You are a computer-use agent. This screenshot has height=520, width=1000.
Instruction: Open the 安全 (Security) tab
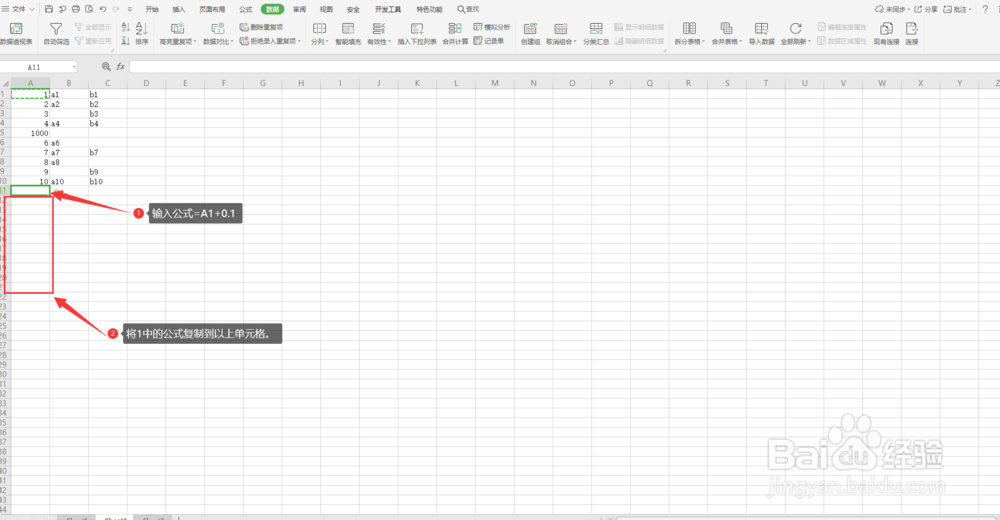tap(353, 9)
